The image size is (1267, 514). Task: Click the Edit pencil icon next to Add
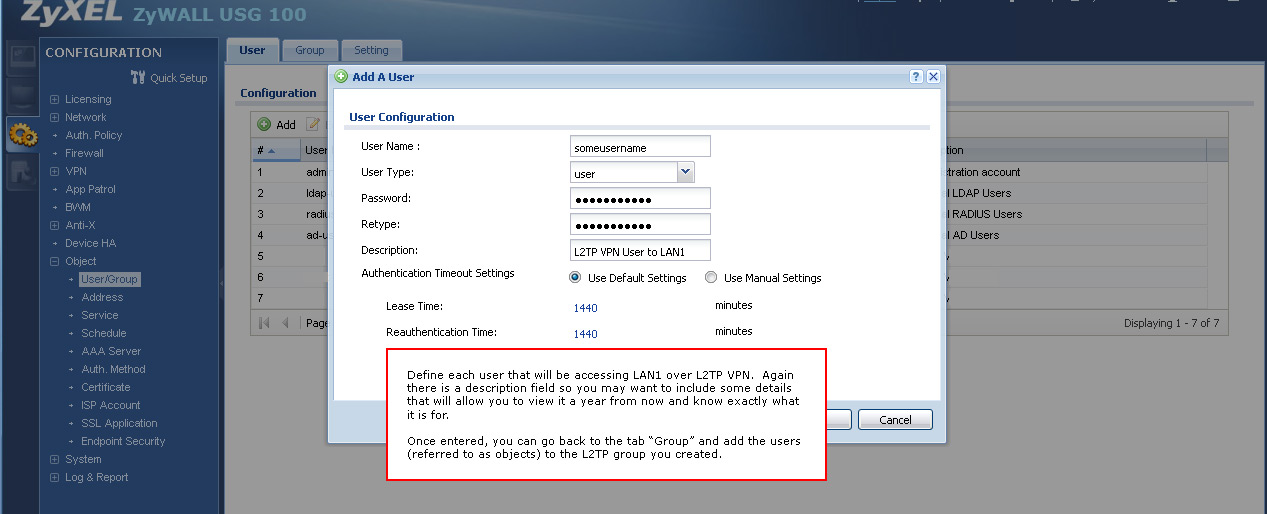tap(312, 124)
